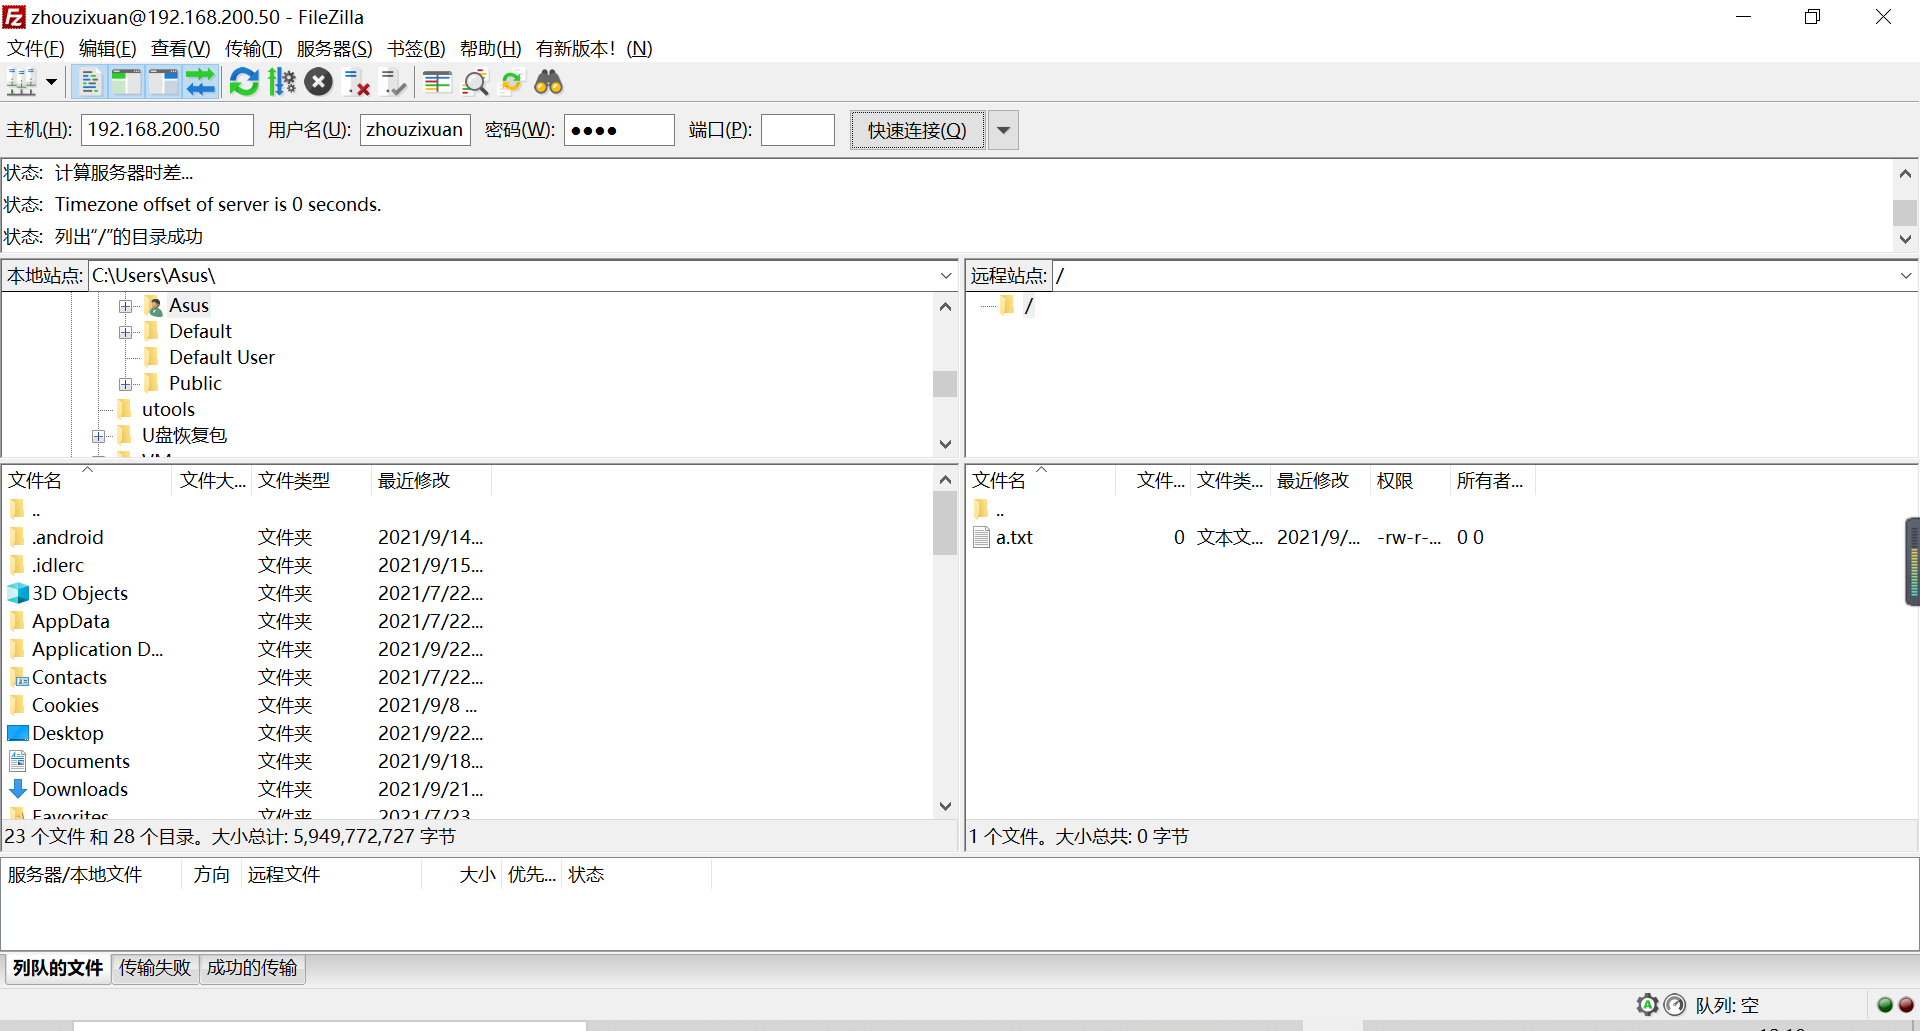Screen dimensions: 1920x1031
Task: Click the 3D Objects cube icon
Action: click(18, 593)
